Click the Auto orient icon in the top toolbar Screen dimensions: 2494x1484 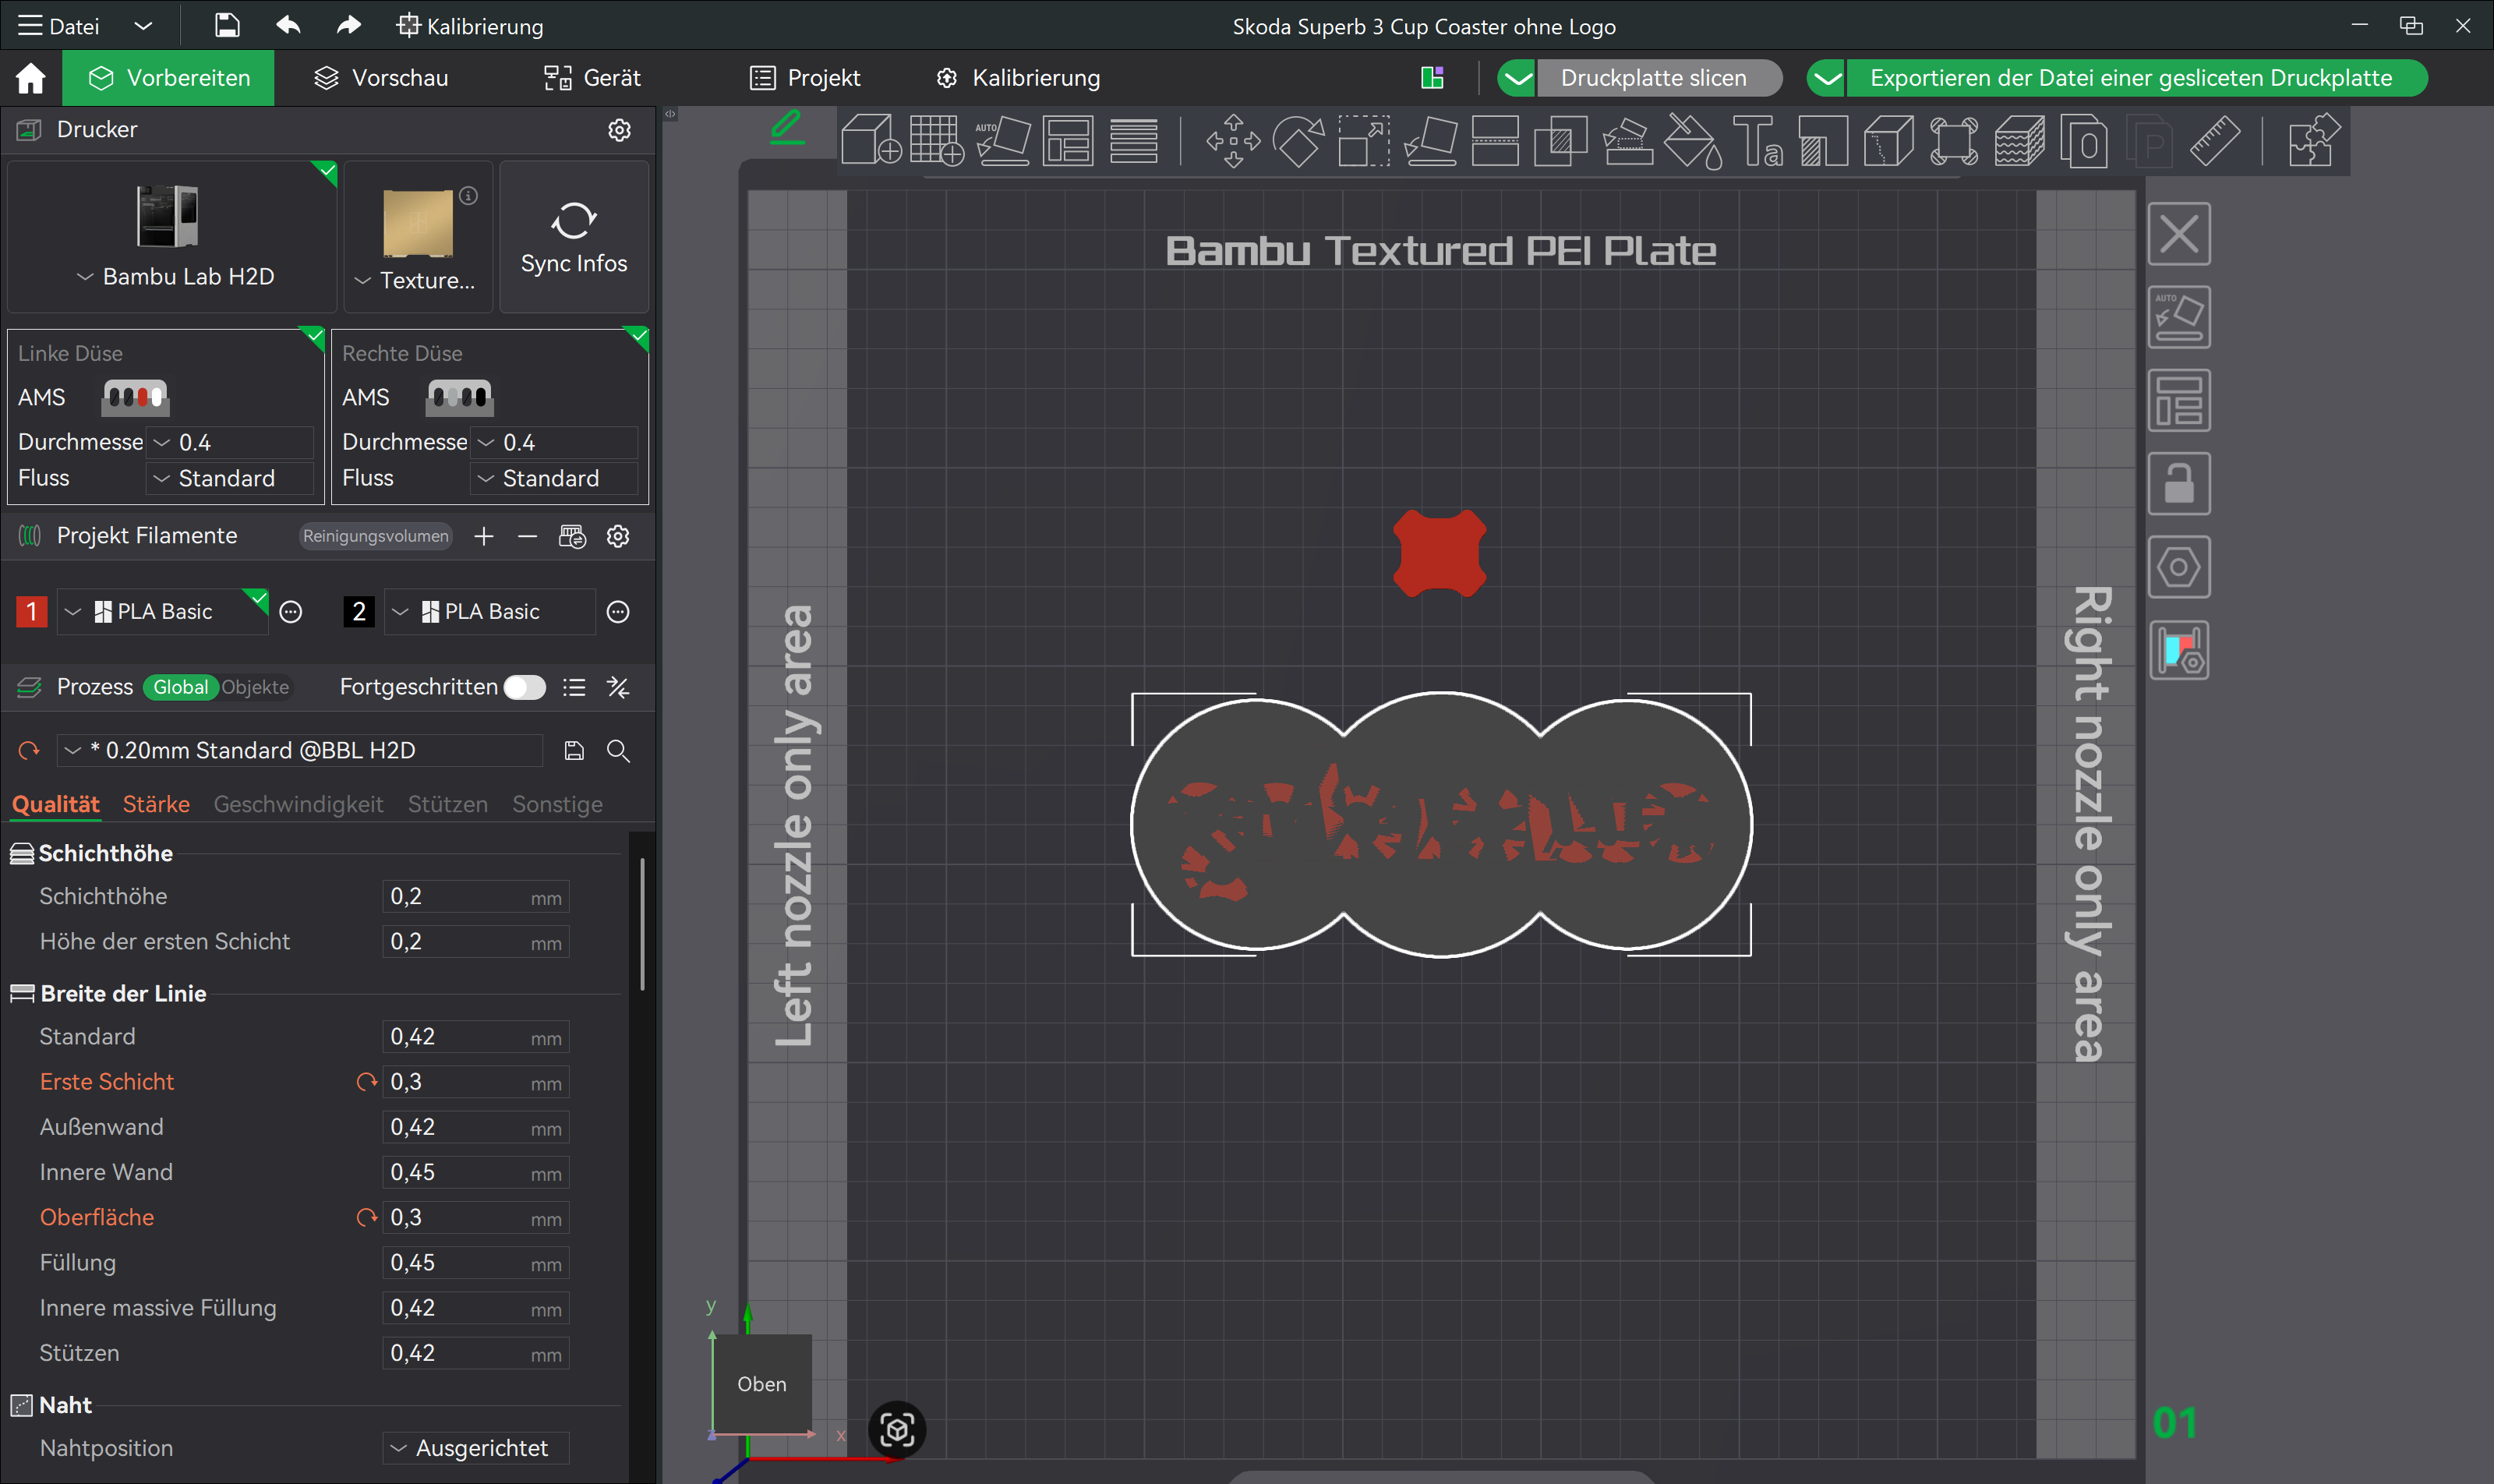point(1002,139)
